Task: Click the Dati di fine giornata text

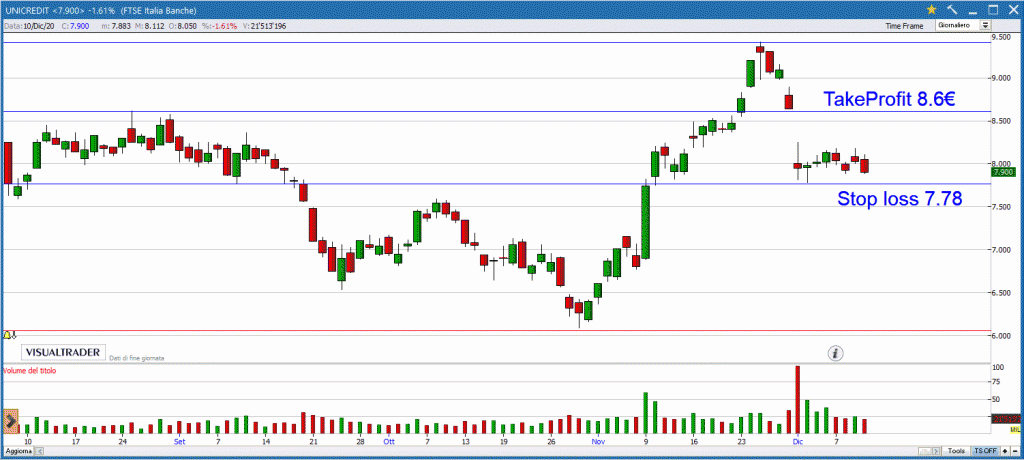Action: tap(136, 358)
